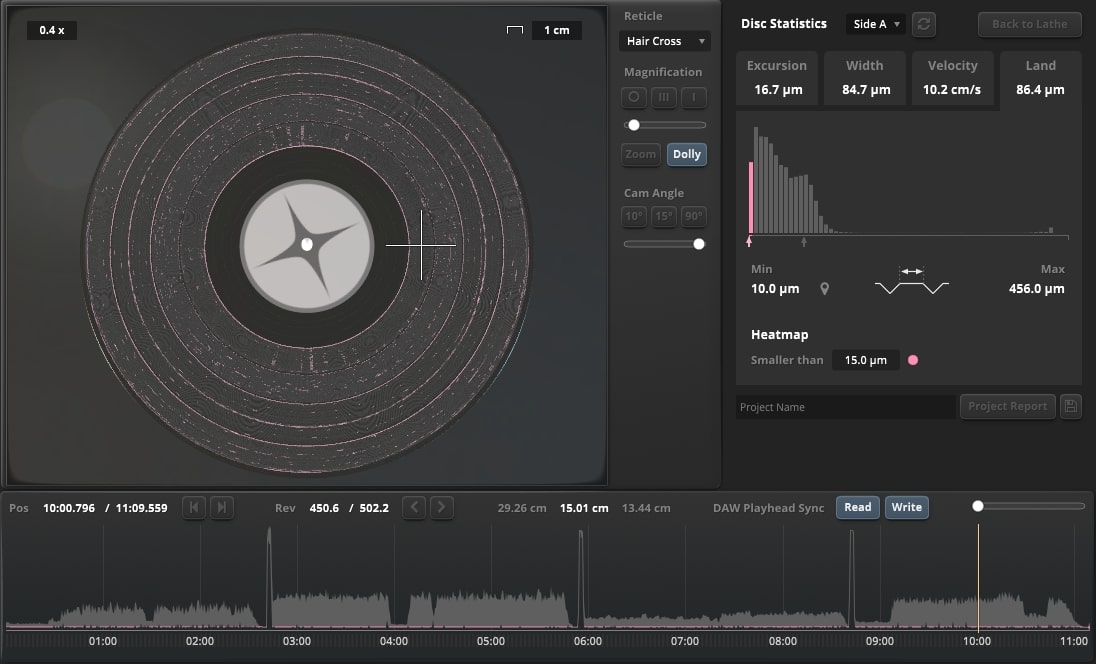Switch to the Excursion statistics tab
The image size is (1096, 664).
[777, 78]
